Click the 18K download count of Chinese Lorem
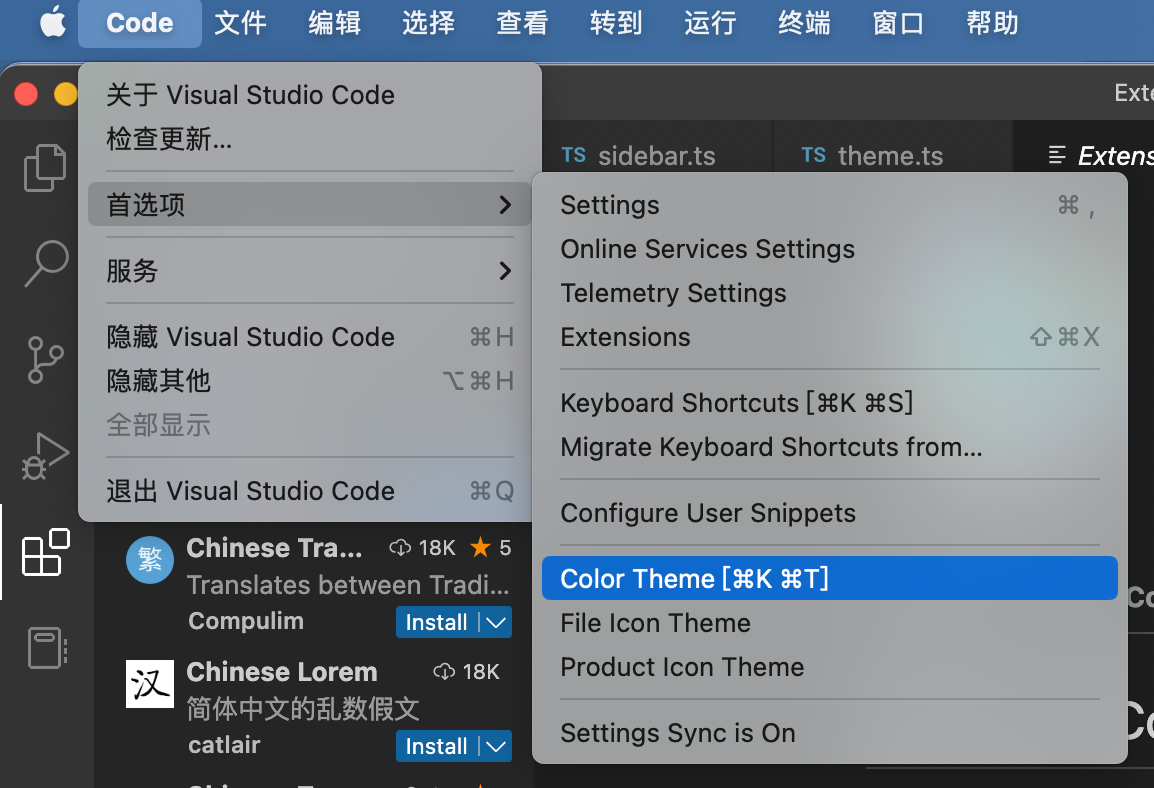 coord(467,672)
